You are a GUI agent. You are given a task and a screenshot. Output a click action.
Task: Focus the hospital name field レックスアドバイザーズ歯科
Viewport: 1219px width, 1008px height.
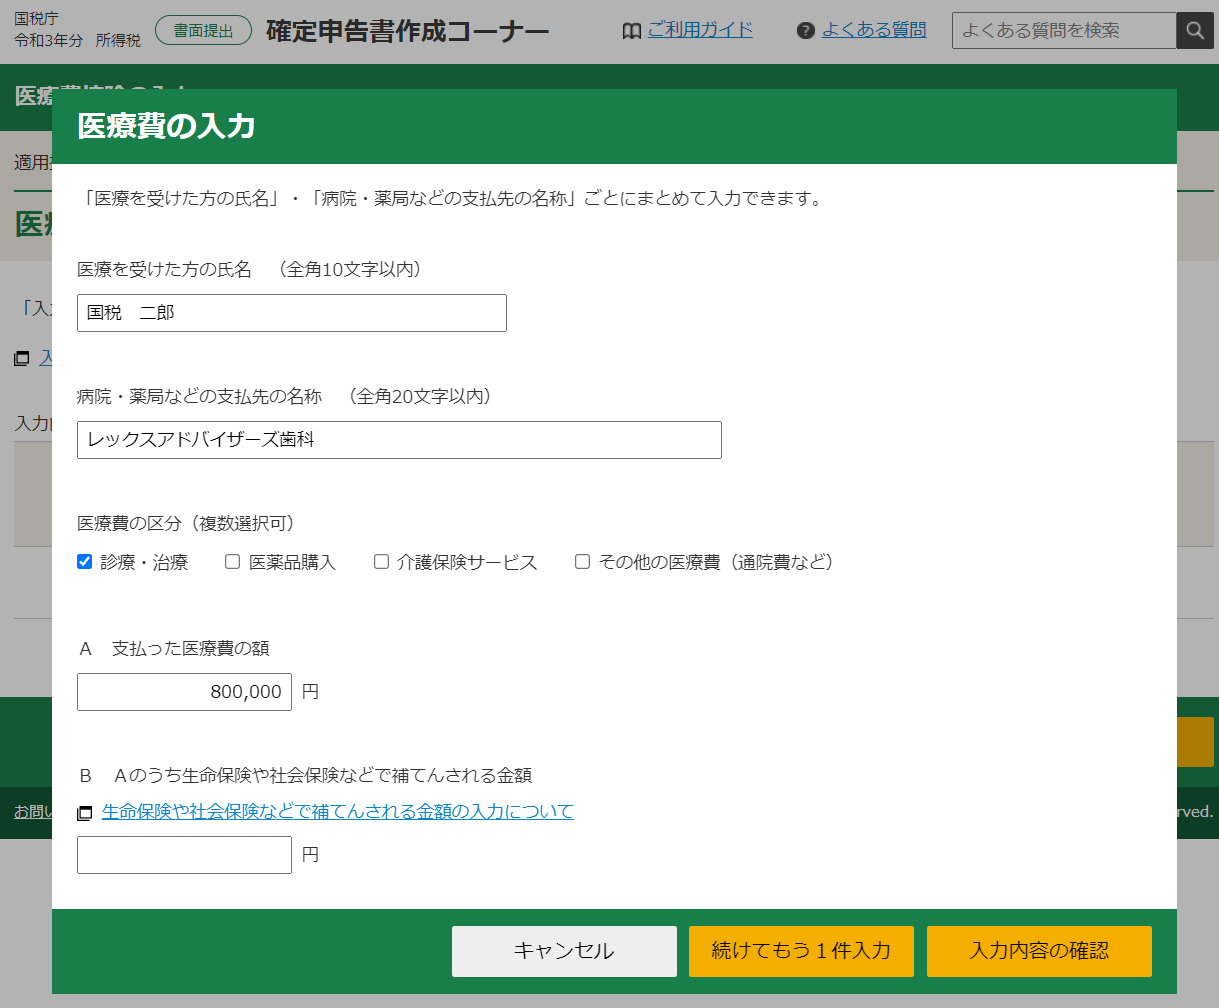[x=398, y=440]
